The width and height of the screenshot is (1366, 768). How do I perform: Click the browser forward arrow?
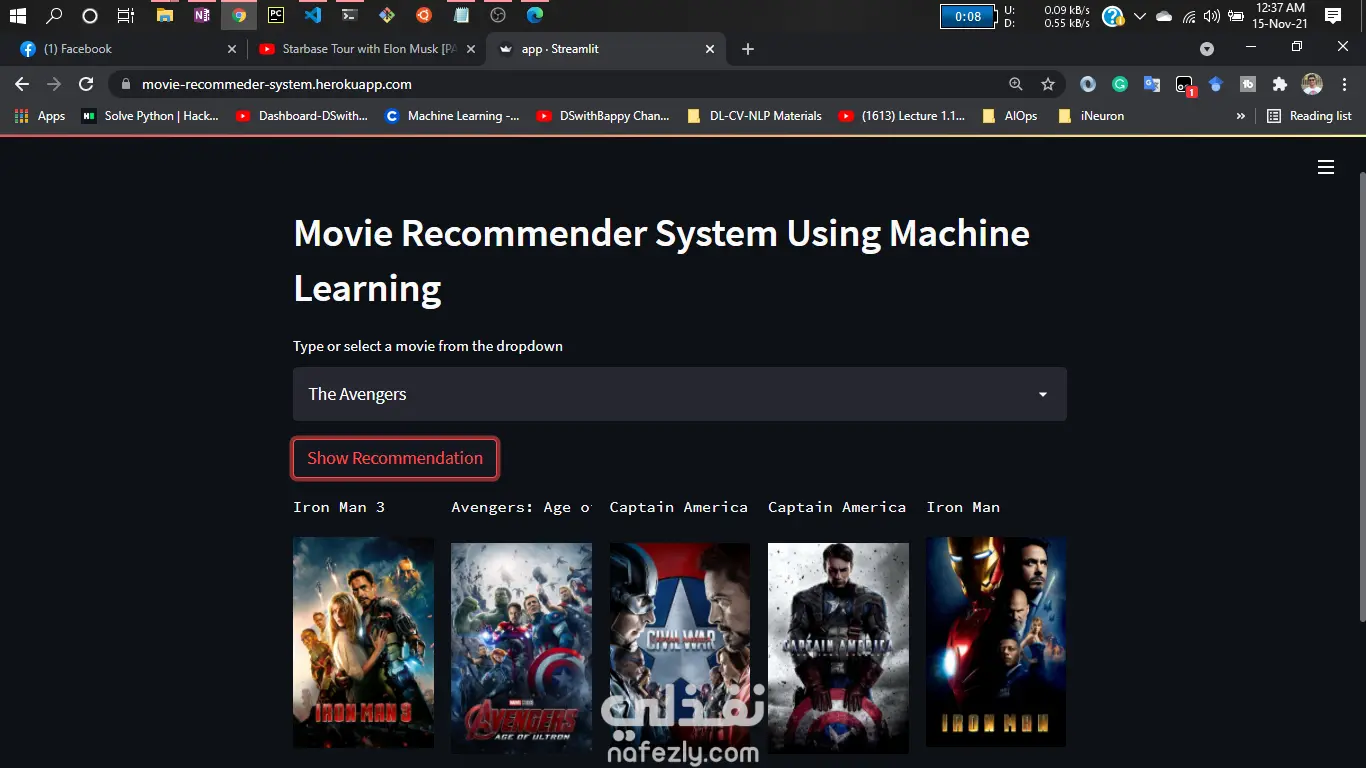click(x=54, y=84)
